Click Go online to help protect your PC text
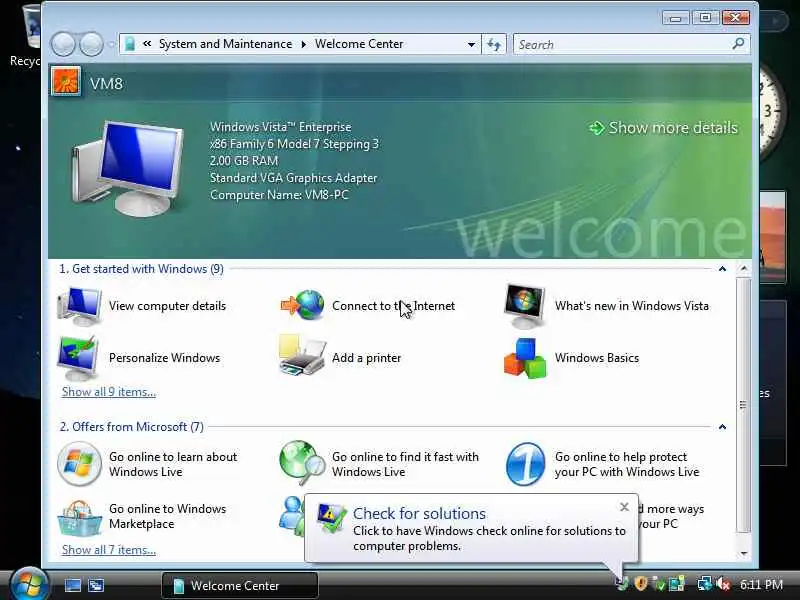 627,464
